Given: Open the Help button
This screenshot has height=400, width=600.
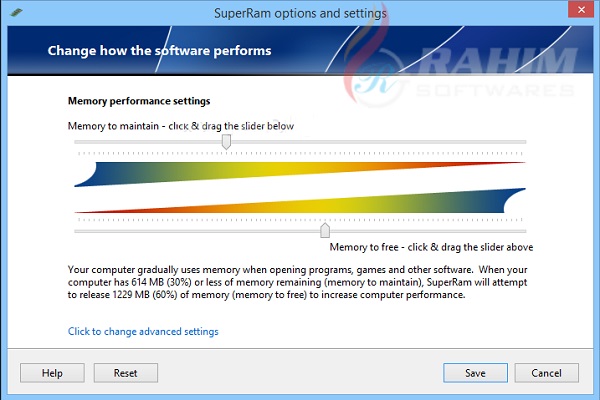Looking at the screenshot, I should point(52,373).
